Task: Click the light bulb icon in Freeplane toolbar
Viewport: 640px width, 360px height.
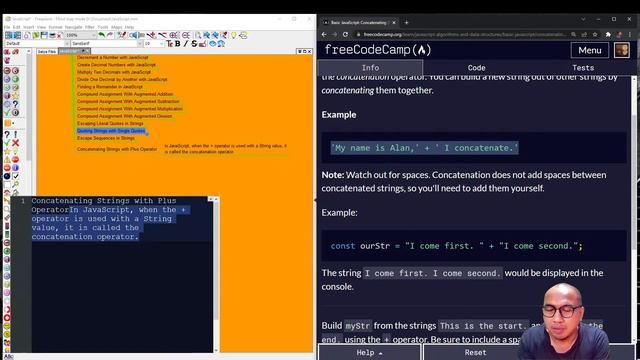Action: pos(233,36)
